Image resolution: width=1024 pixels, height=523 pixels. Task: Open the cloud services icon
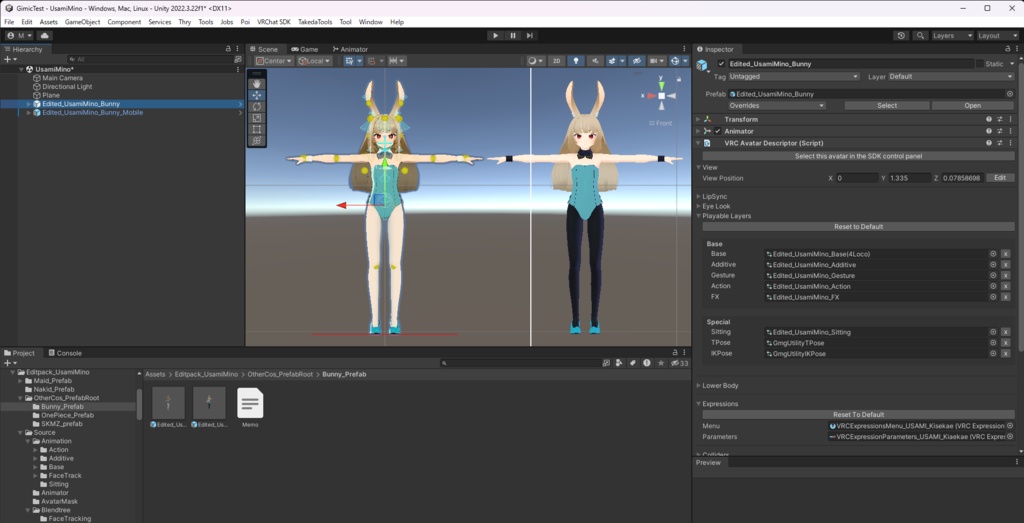(x=46, y=35)
